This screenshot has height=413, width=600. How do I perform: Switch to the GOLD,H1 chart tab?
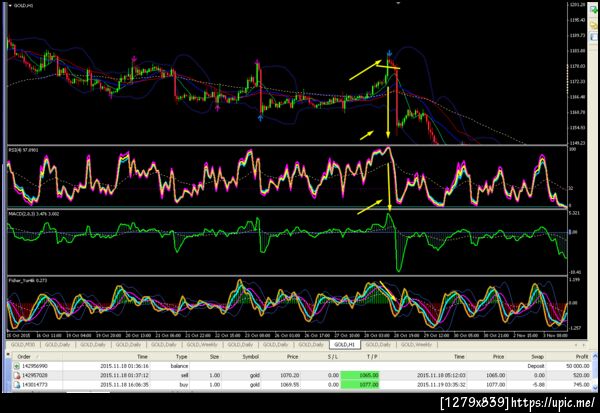(344, 345)
